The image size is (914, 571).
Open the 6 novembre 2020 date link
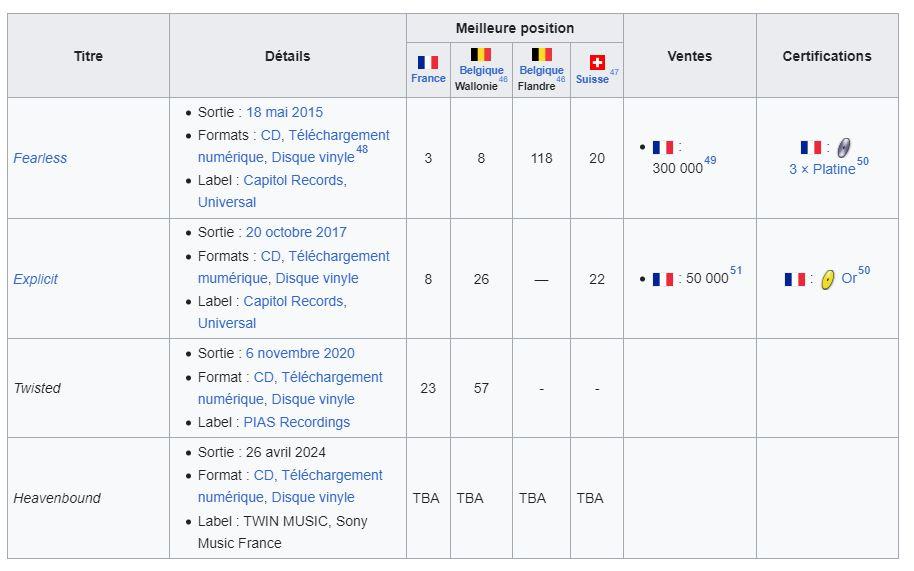[x=300, y=354]
